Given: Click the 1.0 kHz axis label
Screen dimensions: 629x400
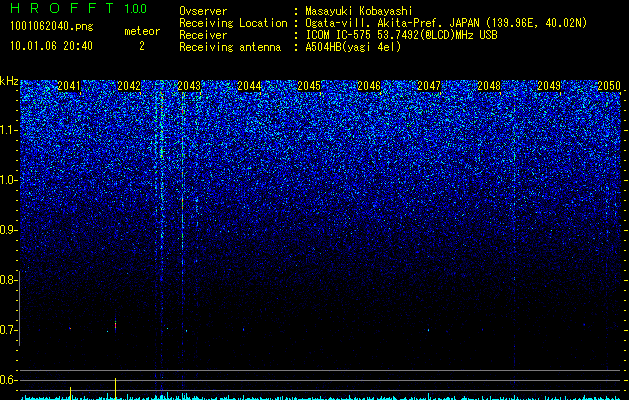Looking at the screenshot, I should 8,180.
